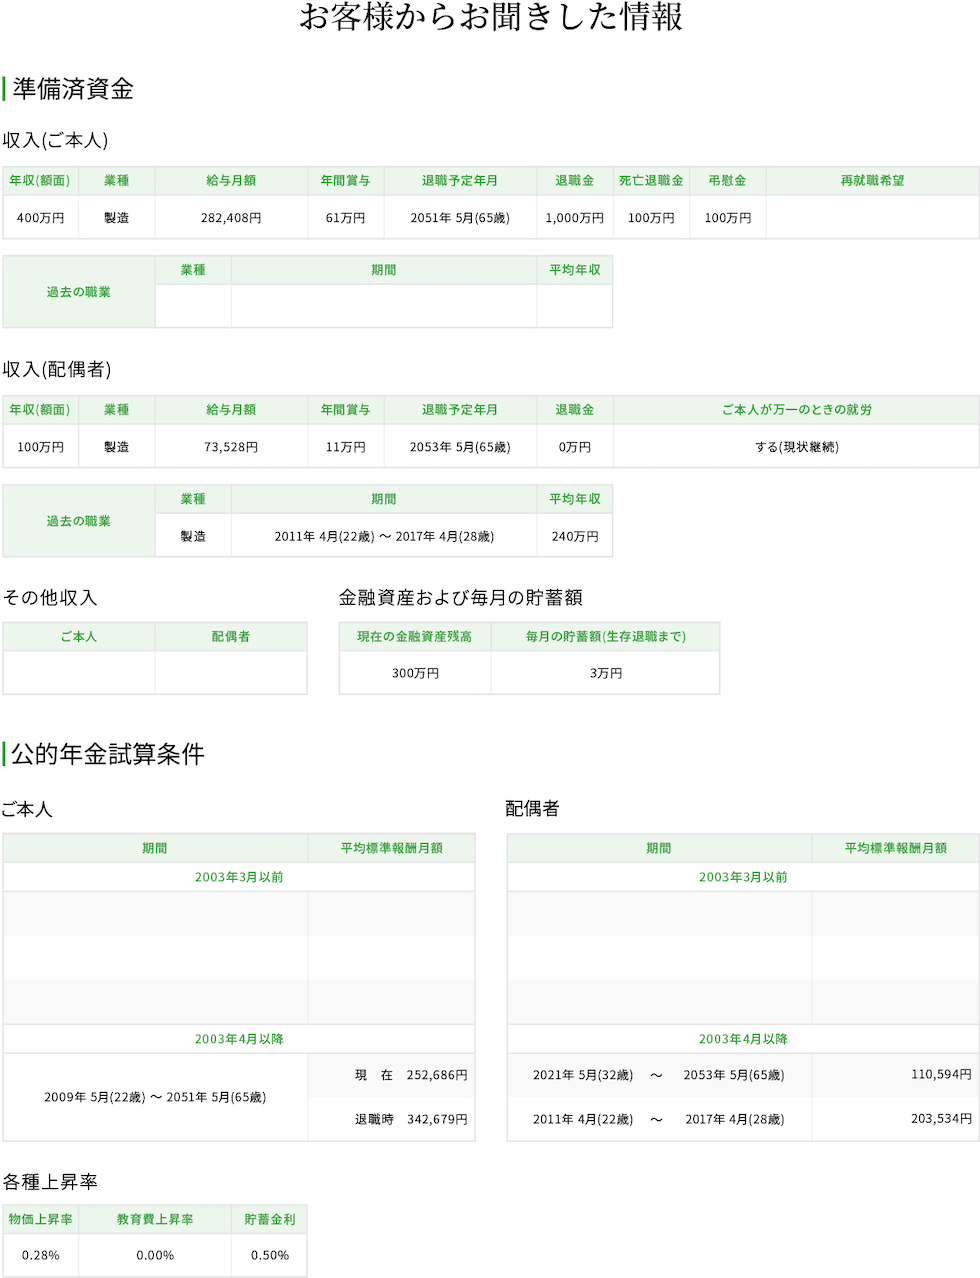The image size is (980, 1278).
Task: Click the 年収(額面) column header
Action: pos(40,181)
